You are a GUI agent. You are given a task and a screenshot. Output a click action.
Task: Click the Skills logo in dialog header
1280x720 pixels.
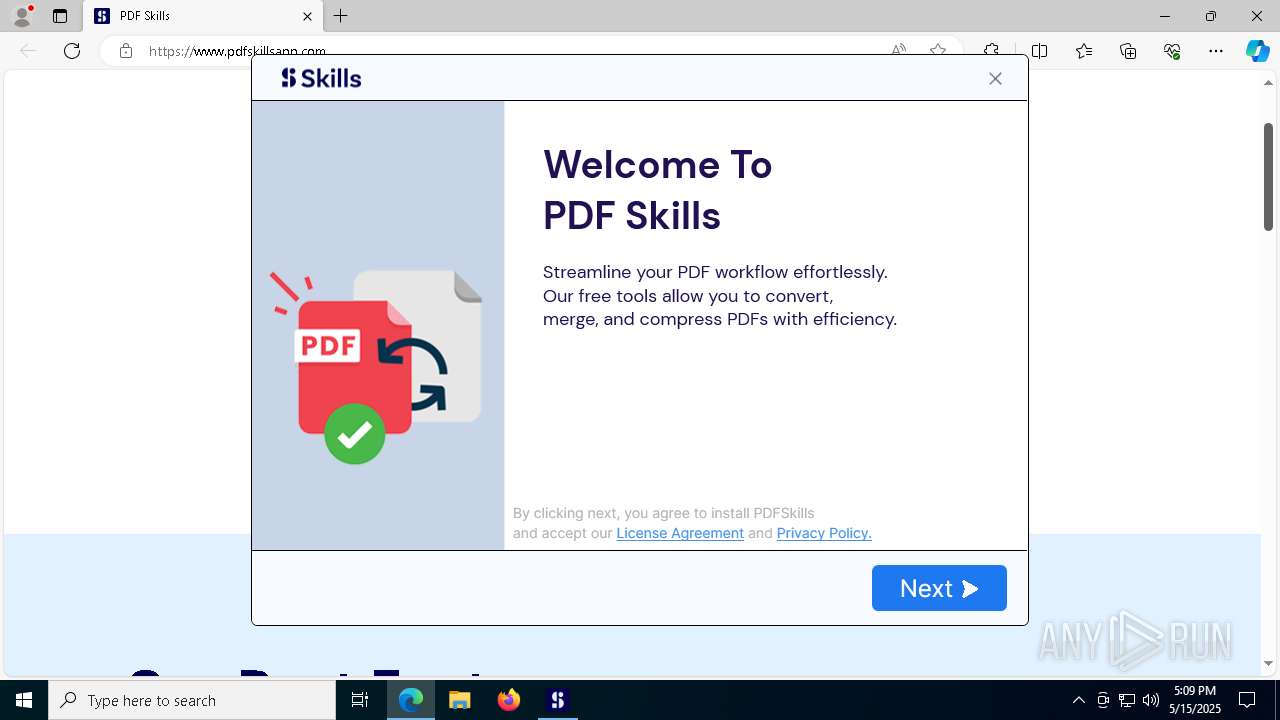(321, 78)
